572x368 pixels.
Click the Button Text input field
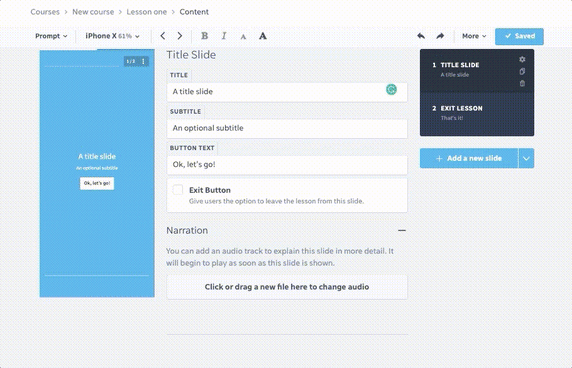pyautogui.click(x=287, y=165)
